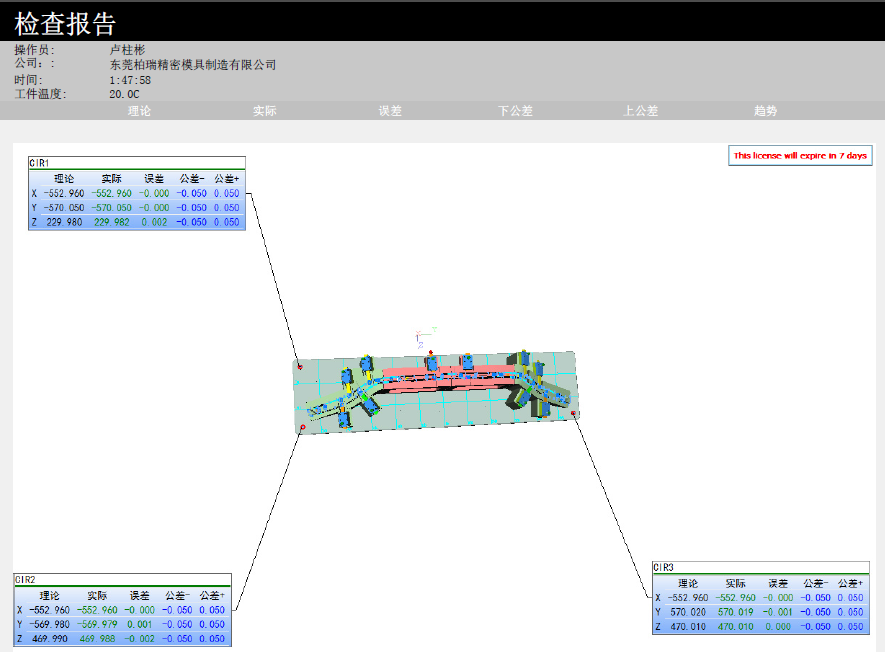Click the 趋势 column header in gray bar
Screen dimensions: 885x652
point(765,111)
